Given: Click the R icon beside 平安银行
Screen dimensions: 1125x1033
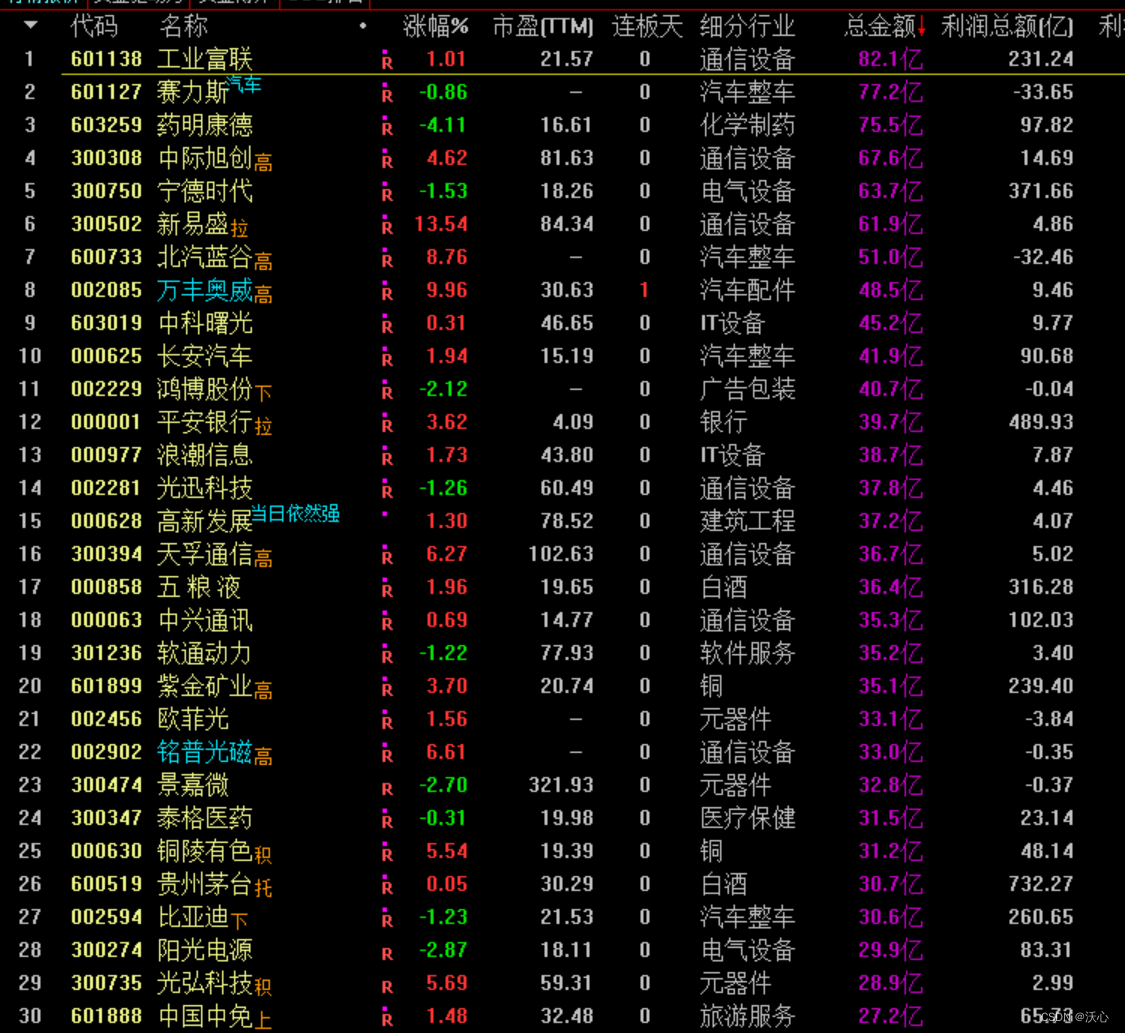Looking at the screenshot, I should tap(388, 426).
